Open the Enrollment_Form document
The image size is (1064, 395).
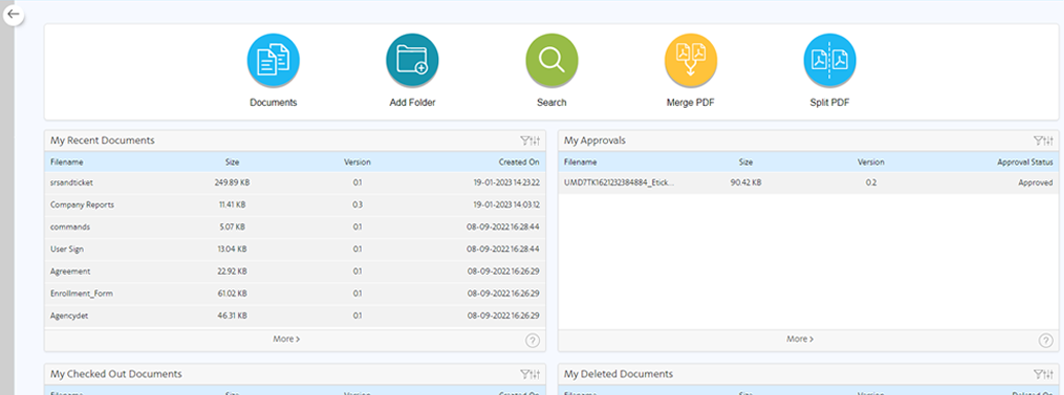click(81, 293)
